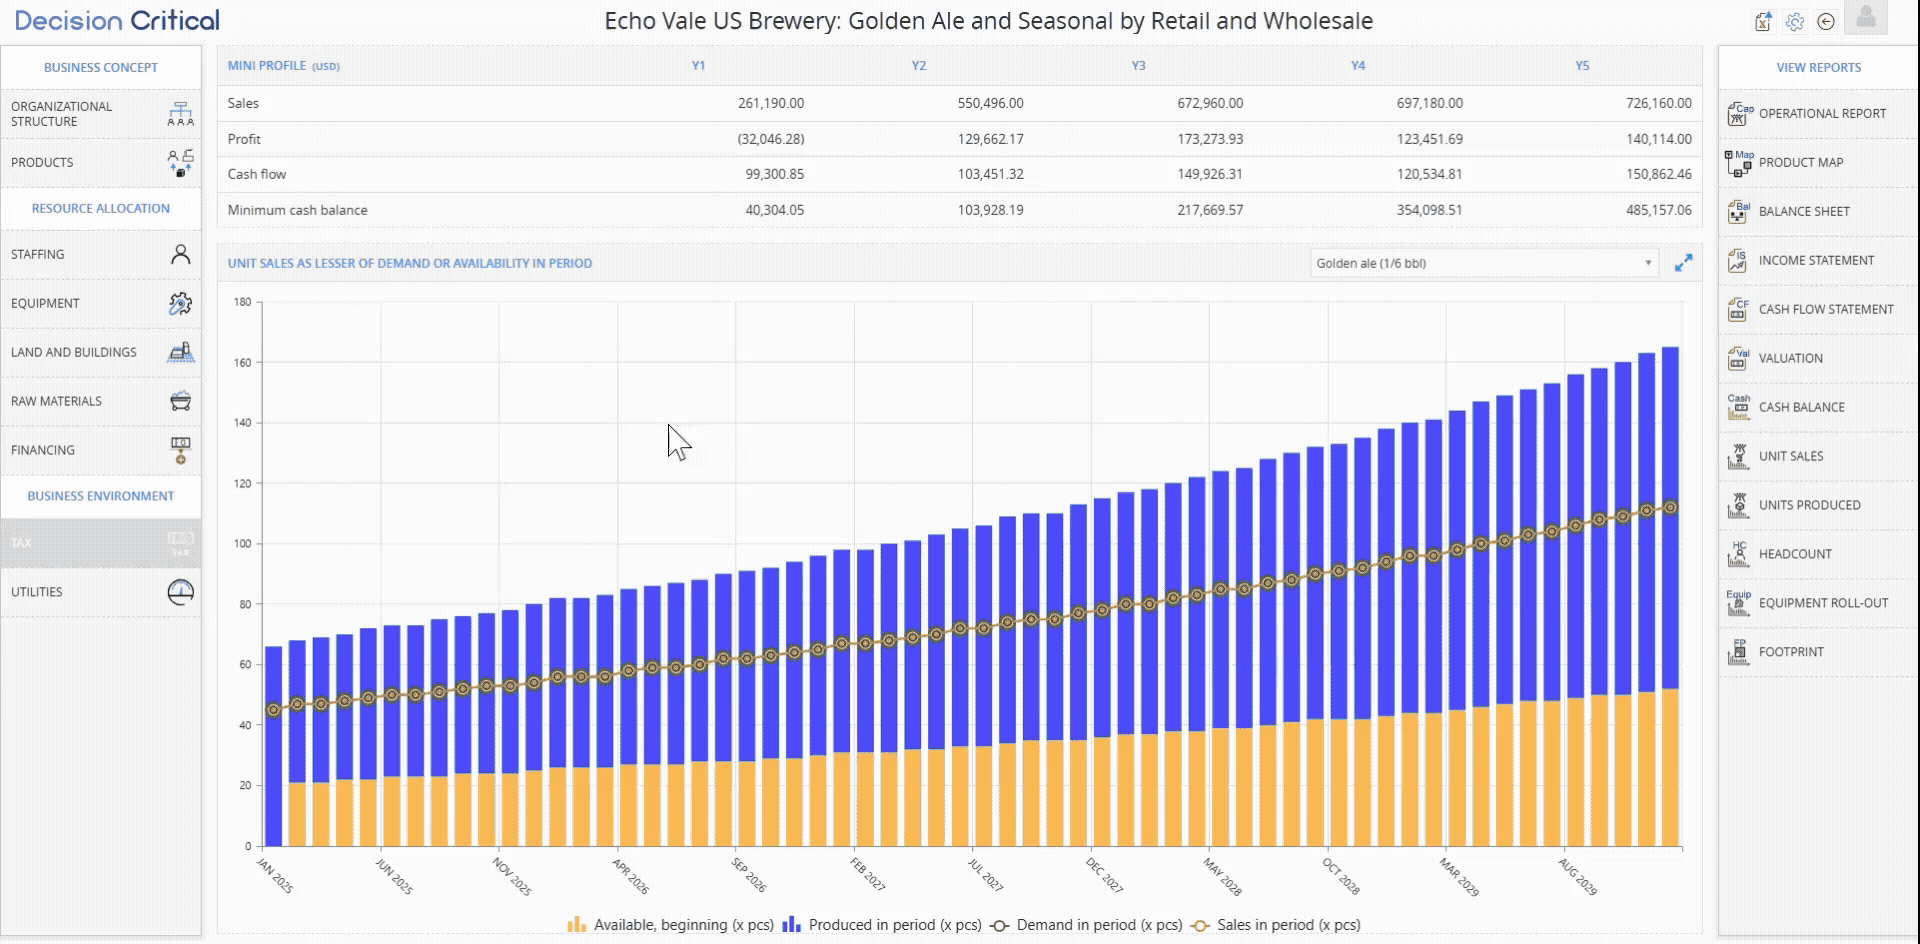Select Land and Buildings menu item
The height and width of the screenshot is (944, 1920).
(100, 352)
